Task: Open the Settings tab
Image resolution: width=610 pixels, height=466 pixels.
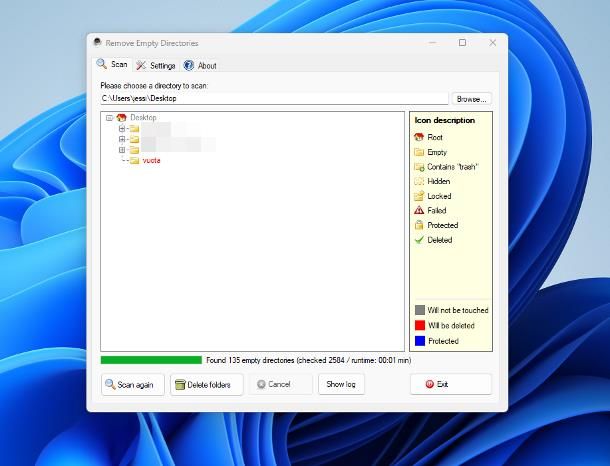Action: tap(156, 65)
